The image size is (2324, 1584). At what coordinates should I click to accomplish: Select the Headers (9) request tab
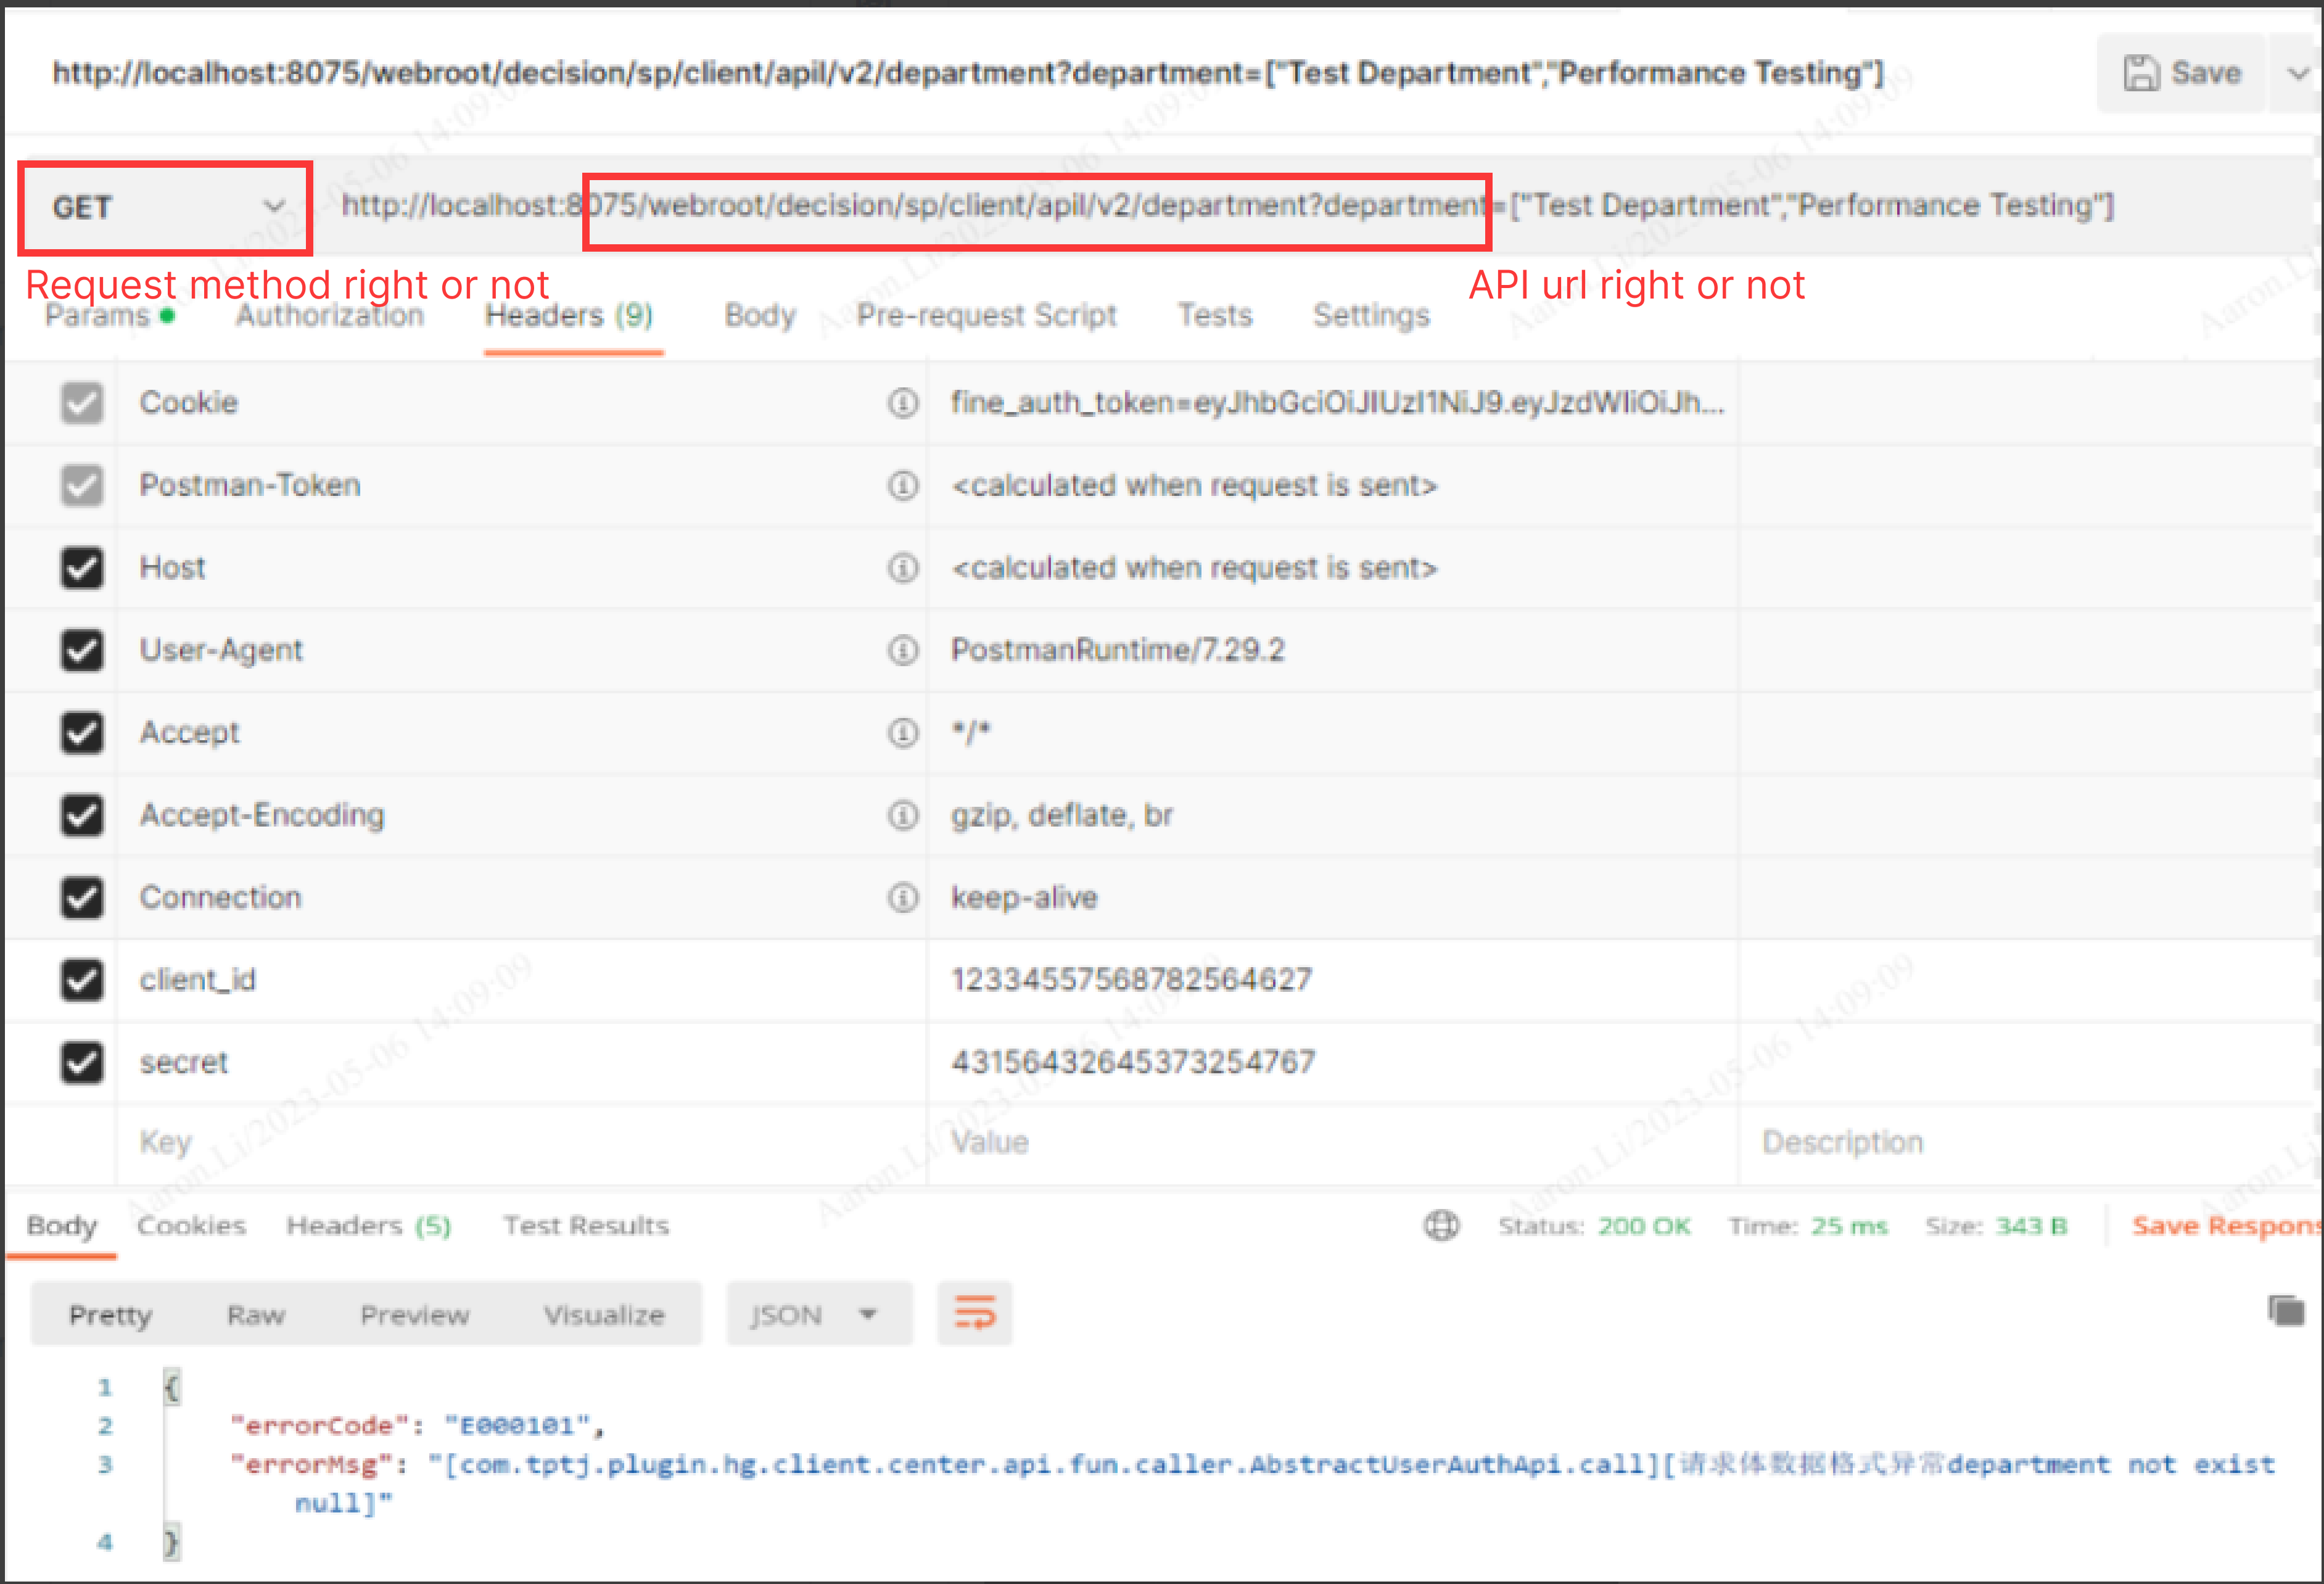click(570, 316)
